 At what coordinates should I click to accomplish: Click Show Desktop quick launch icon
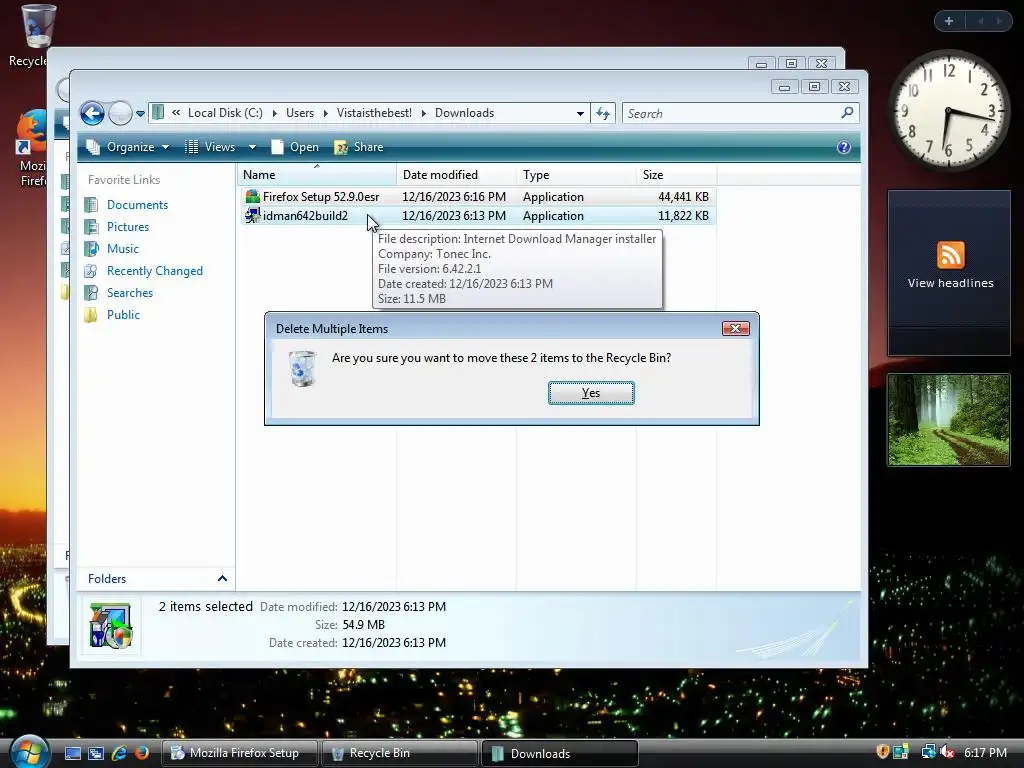(x=72, y=753)
